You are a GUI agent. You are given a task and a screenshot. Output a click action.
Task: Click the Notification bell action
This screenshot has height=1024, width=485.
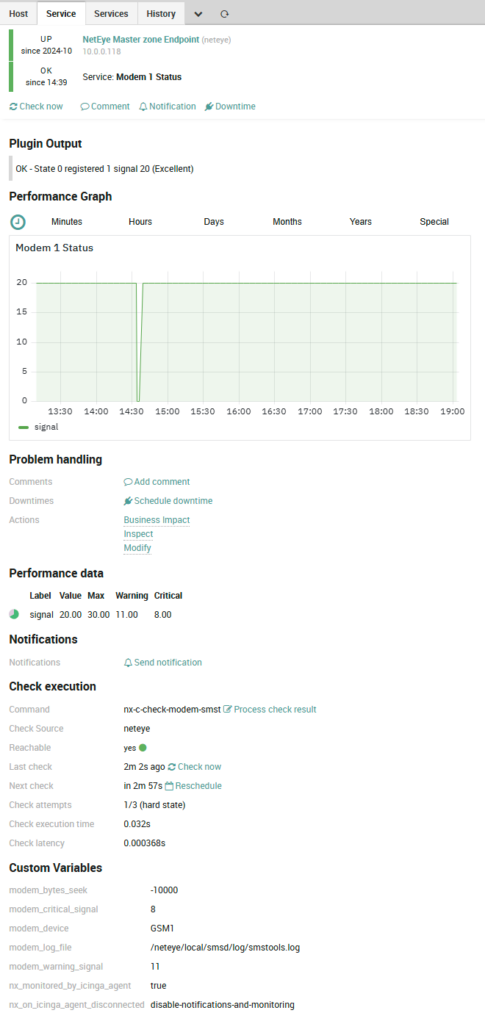click(167, 106)
